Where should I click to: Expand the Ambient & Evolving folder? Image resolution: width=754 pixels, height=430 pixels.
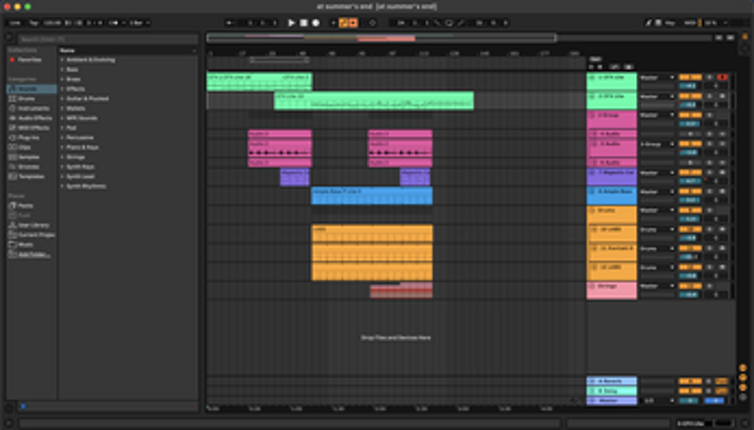[62, 59]
